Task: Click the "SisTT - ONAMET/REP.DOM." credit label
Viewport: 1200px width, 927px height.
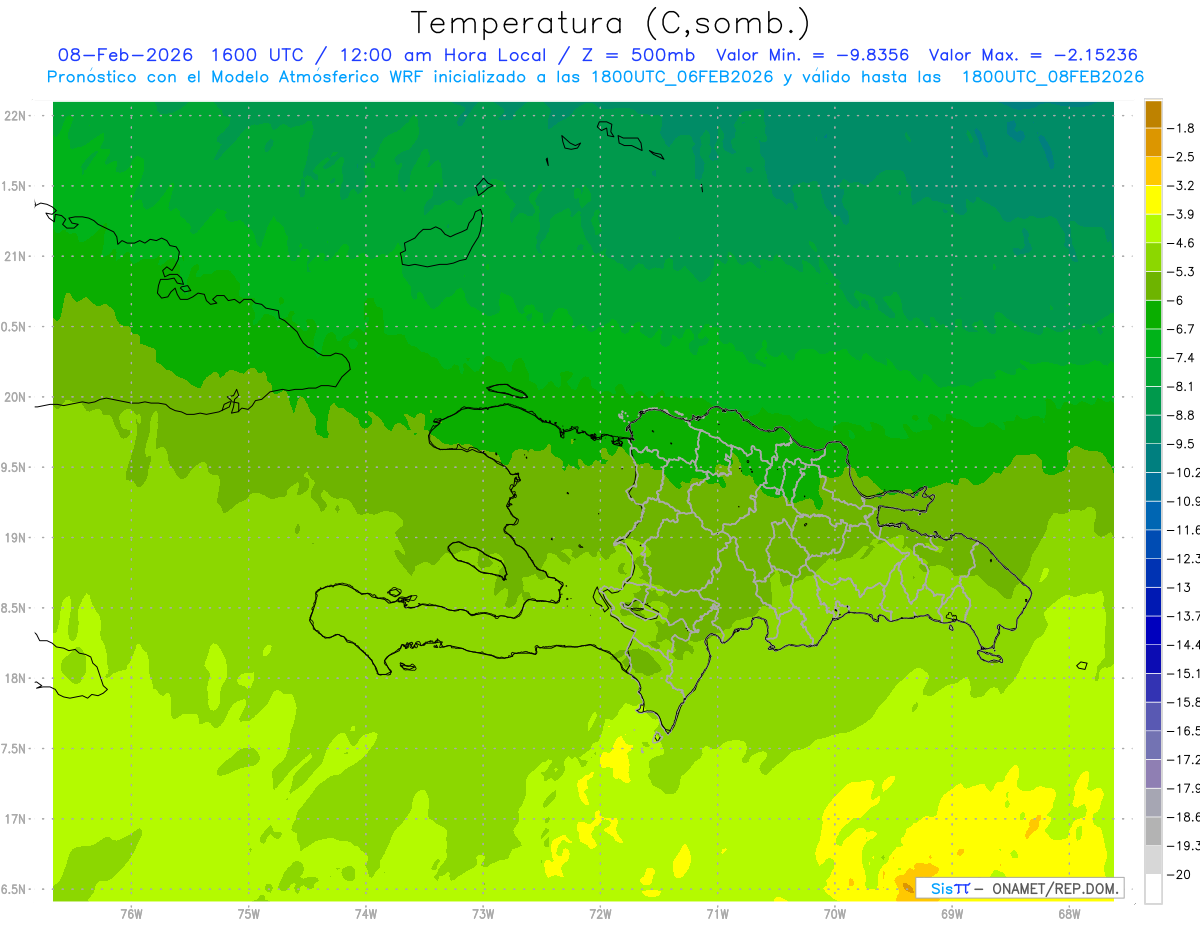Action: [1019, 888]
